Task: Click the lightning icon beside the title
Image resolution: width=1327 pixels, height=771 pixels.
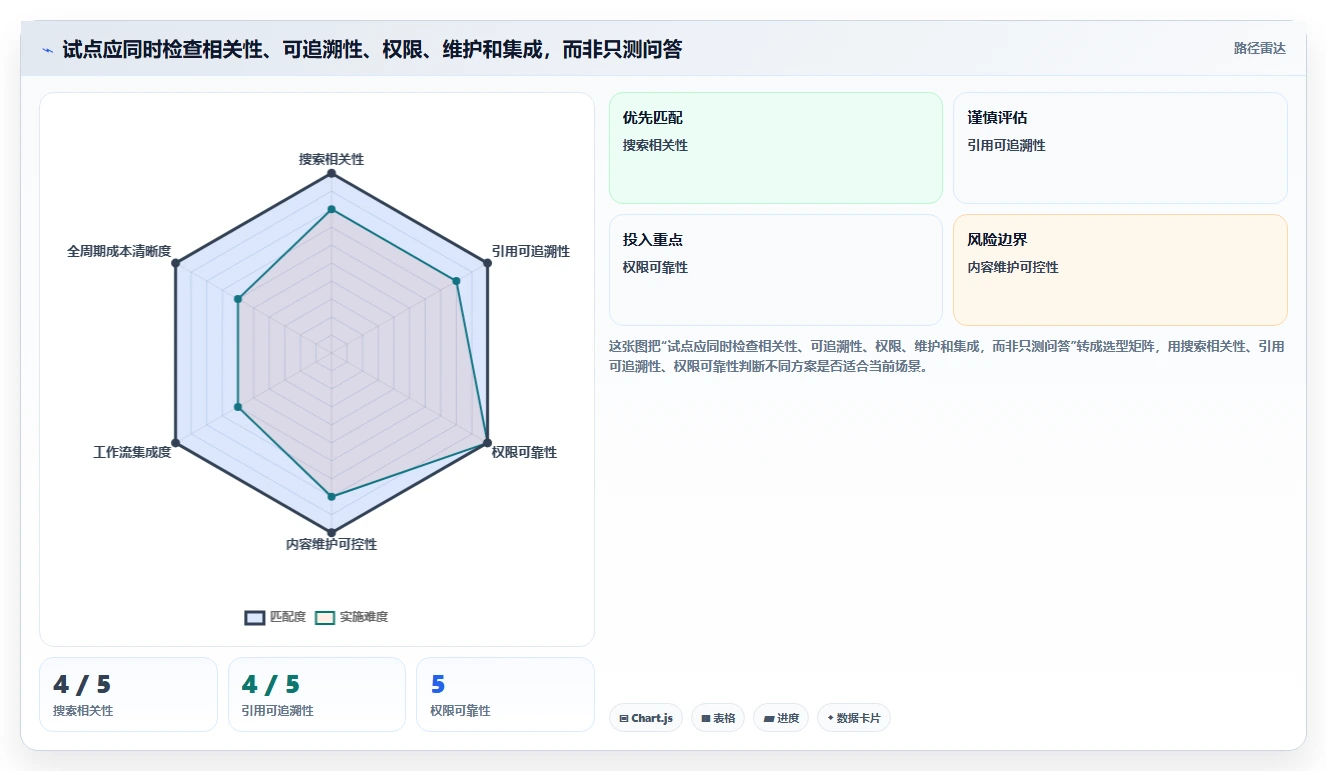Action: click(x=47, y=50)
